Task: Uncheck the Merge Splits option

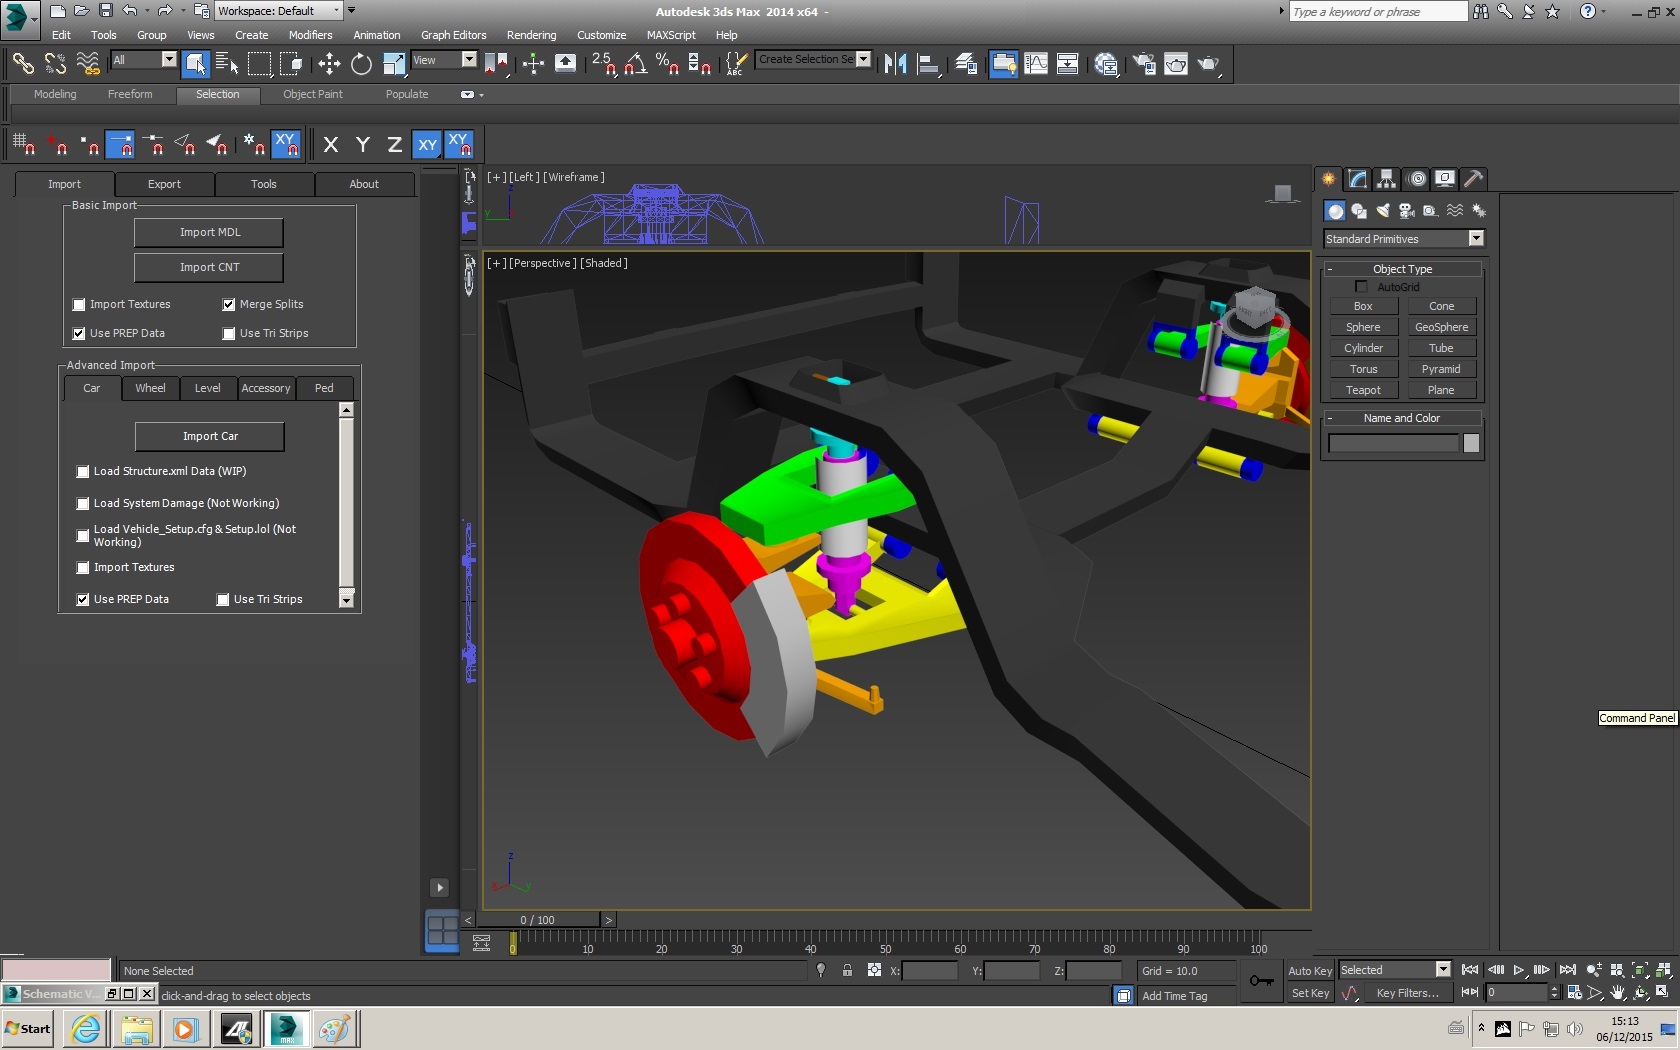Action: click(229, 305)
